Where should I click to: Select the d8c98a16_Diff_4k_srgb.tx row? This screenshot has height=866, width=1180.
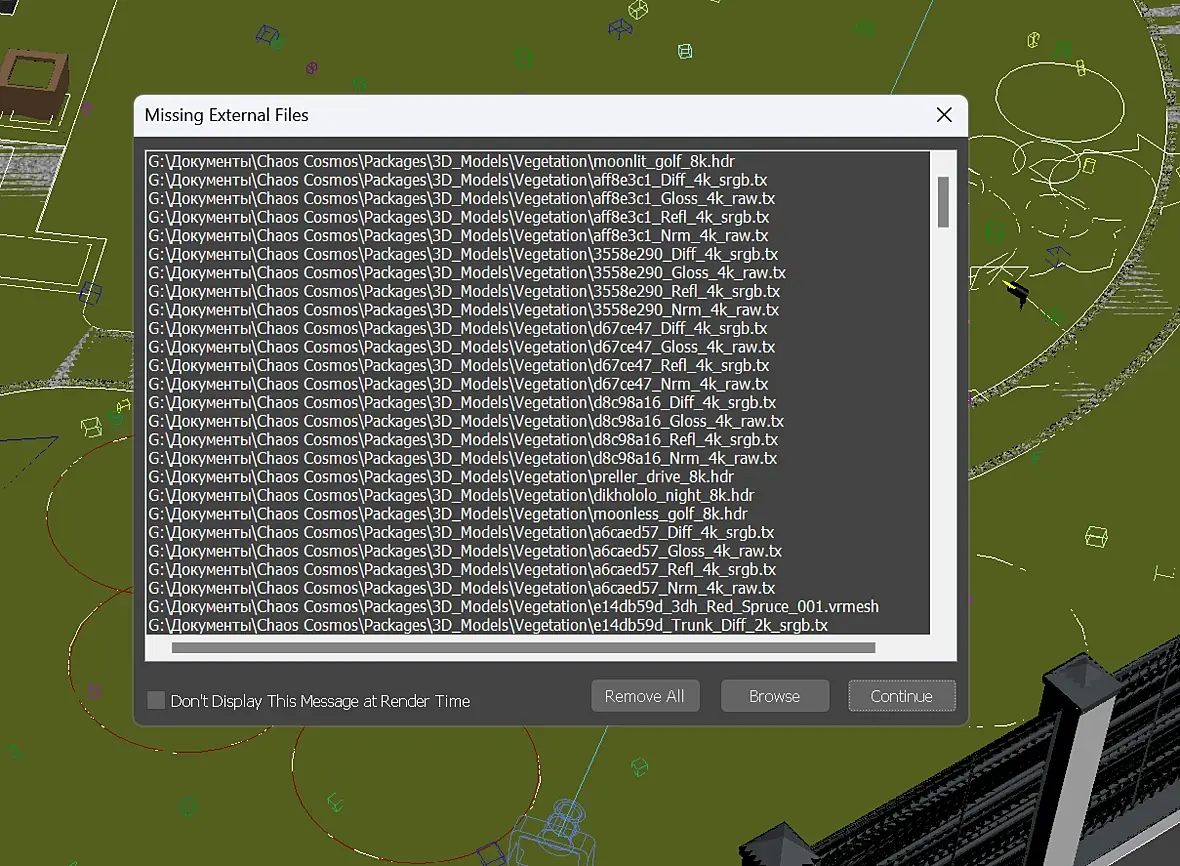point(538,403)
